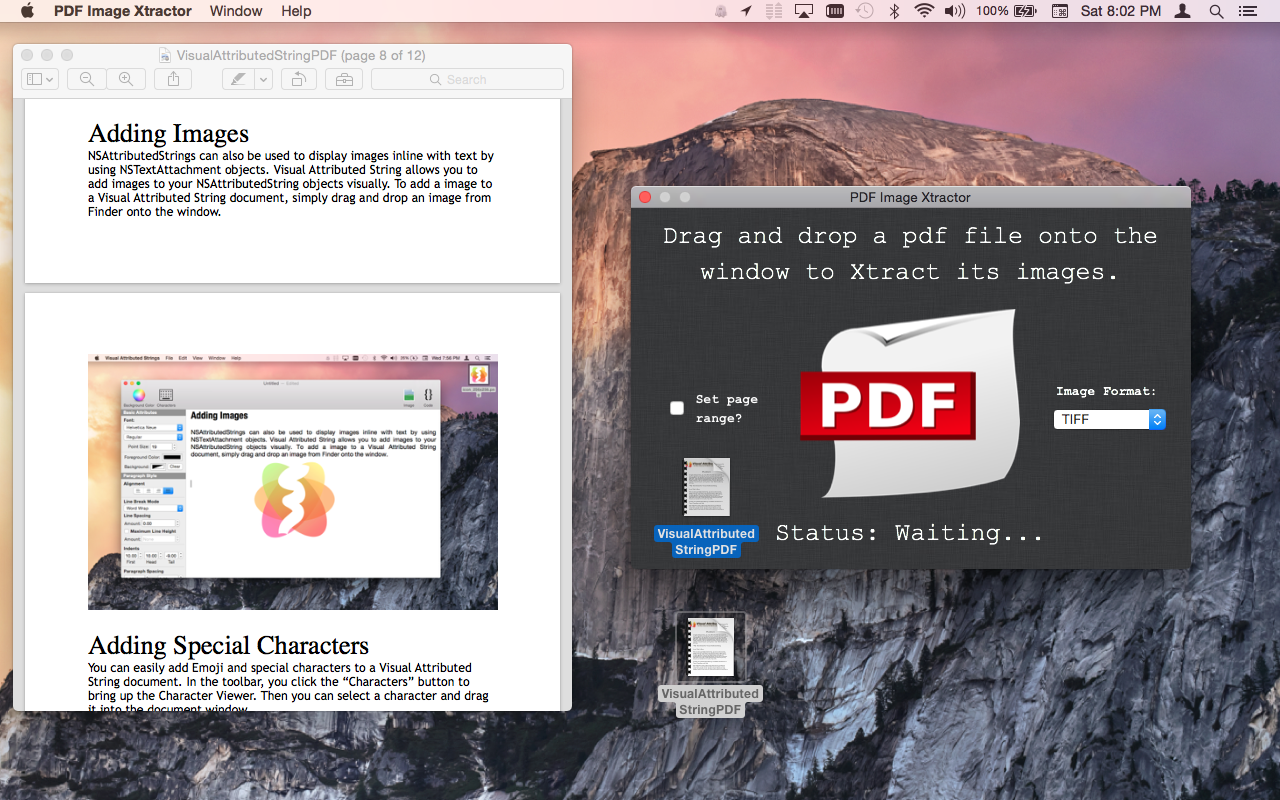This screenshot has width=1280, height=800.
Task: Open the Help menu
Action: (x=296, y=11)
